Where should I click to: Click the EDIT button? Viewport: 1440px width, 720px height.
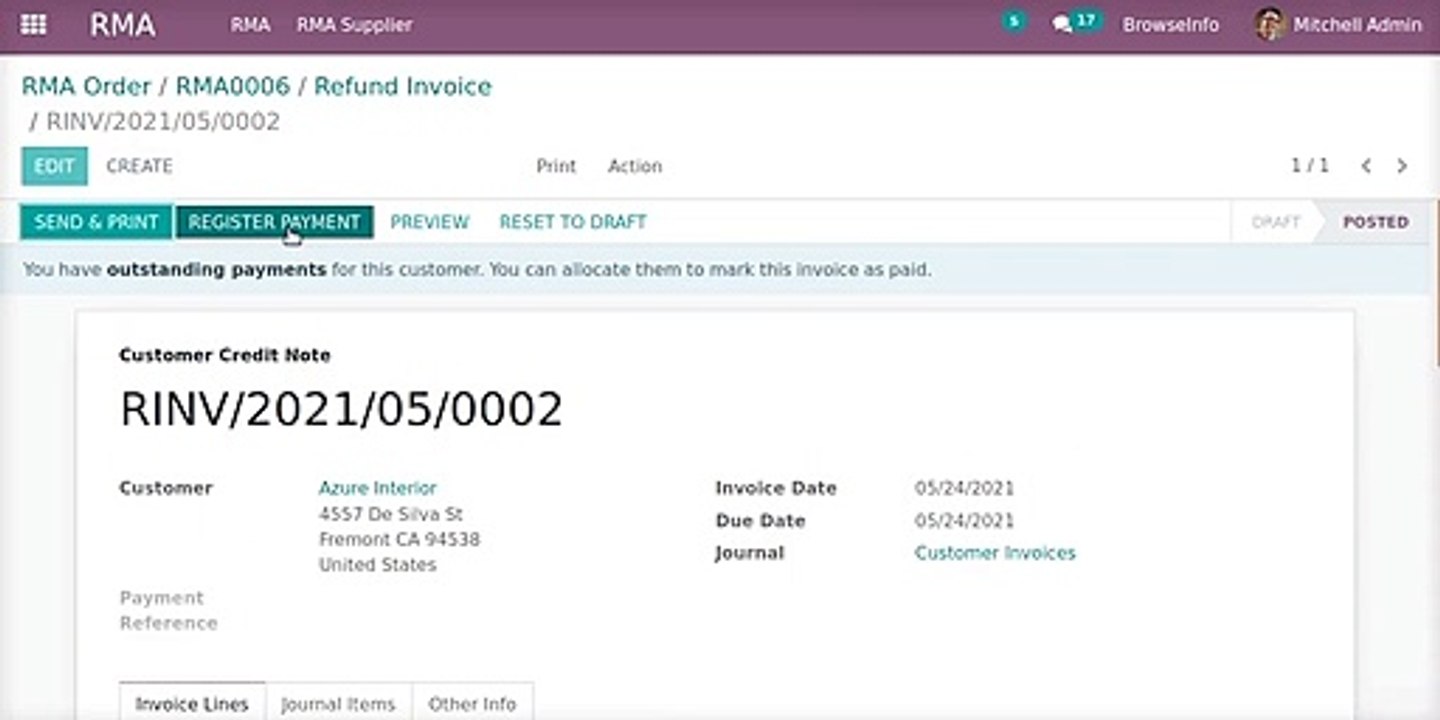(x=54, y=166)
